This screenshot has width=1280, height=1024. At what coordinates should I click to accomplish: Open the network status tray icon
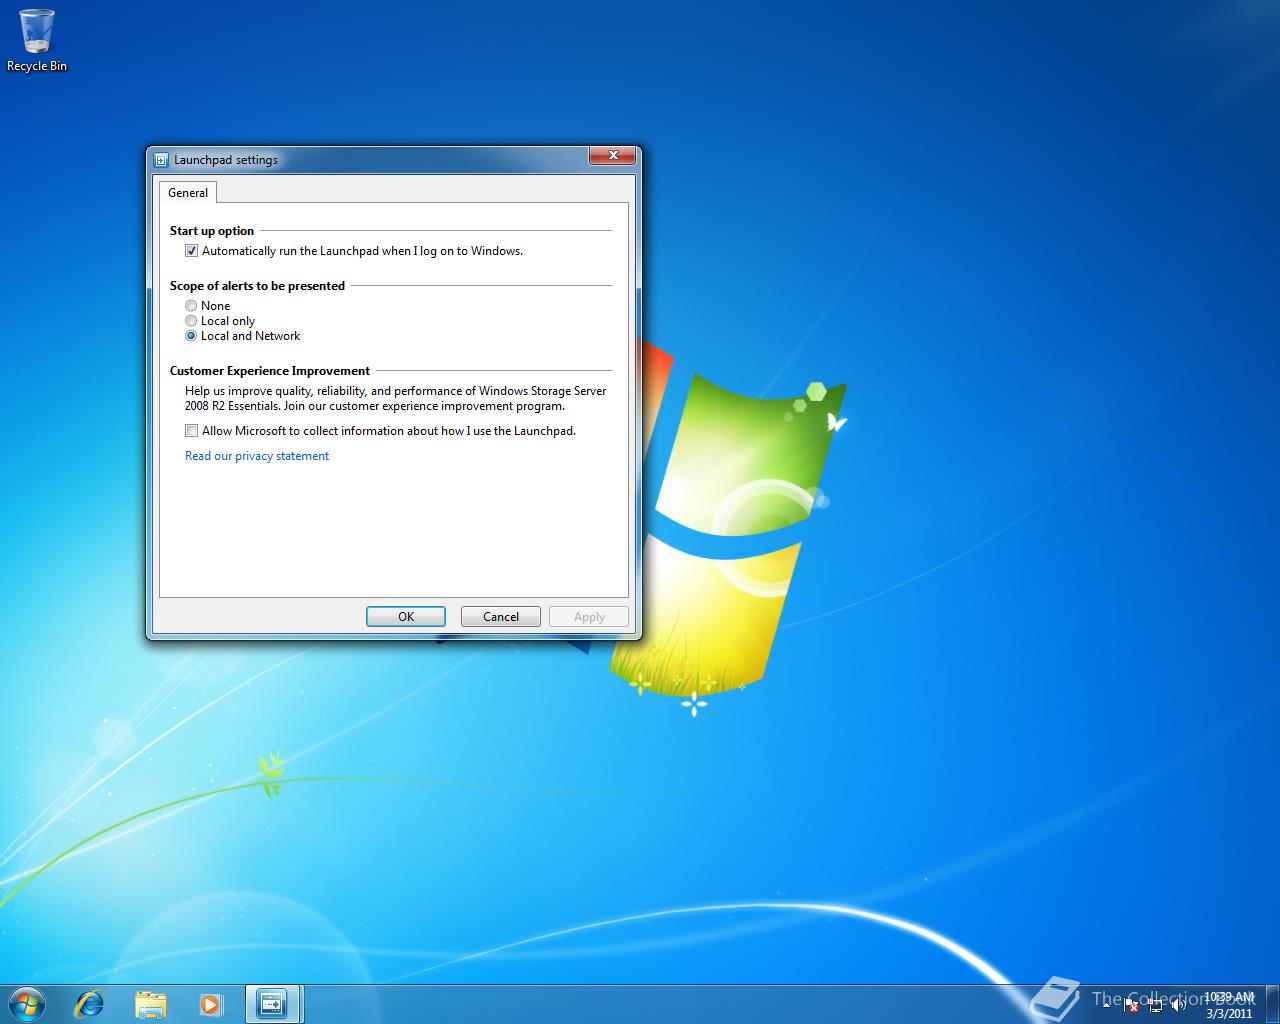(1156, 1005)
